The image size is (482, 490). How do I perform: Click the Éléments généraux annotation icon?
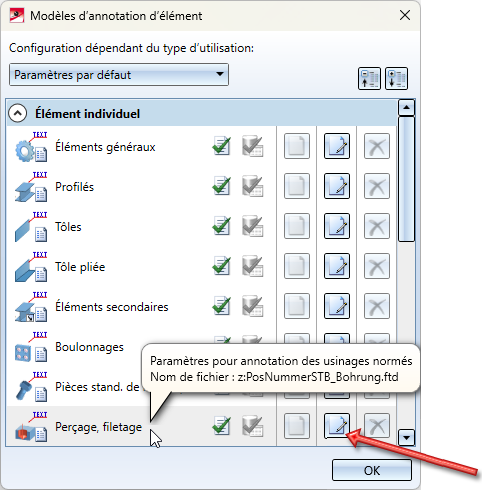click(x=31, y=147)
